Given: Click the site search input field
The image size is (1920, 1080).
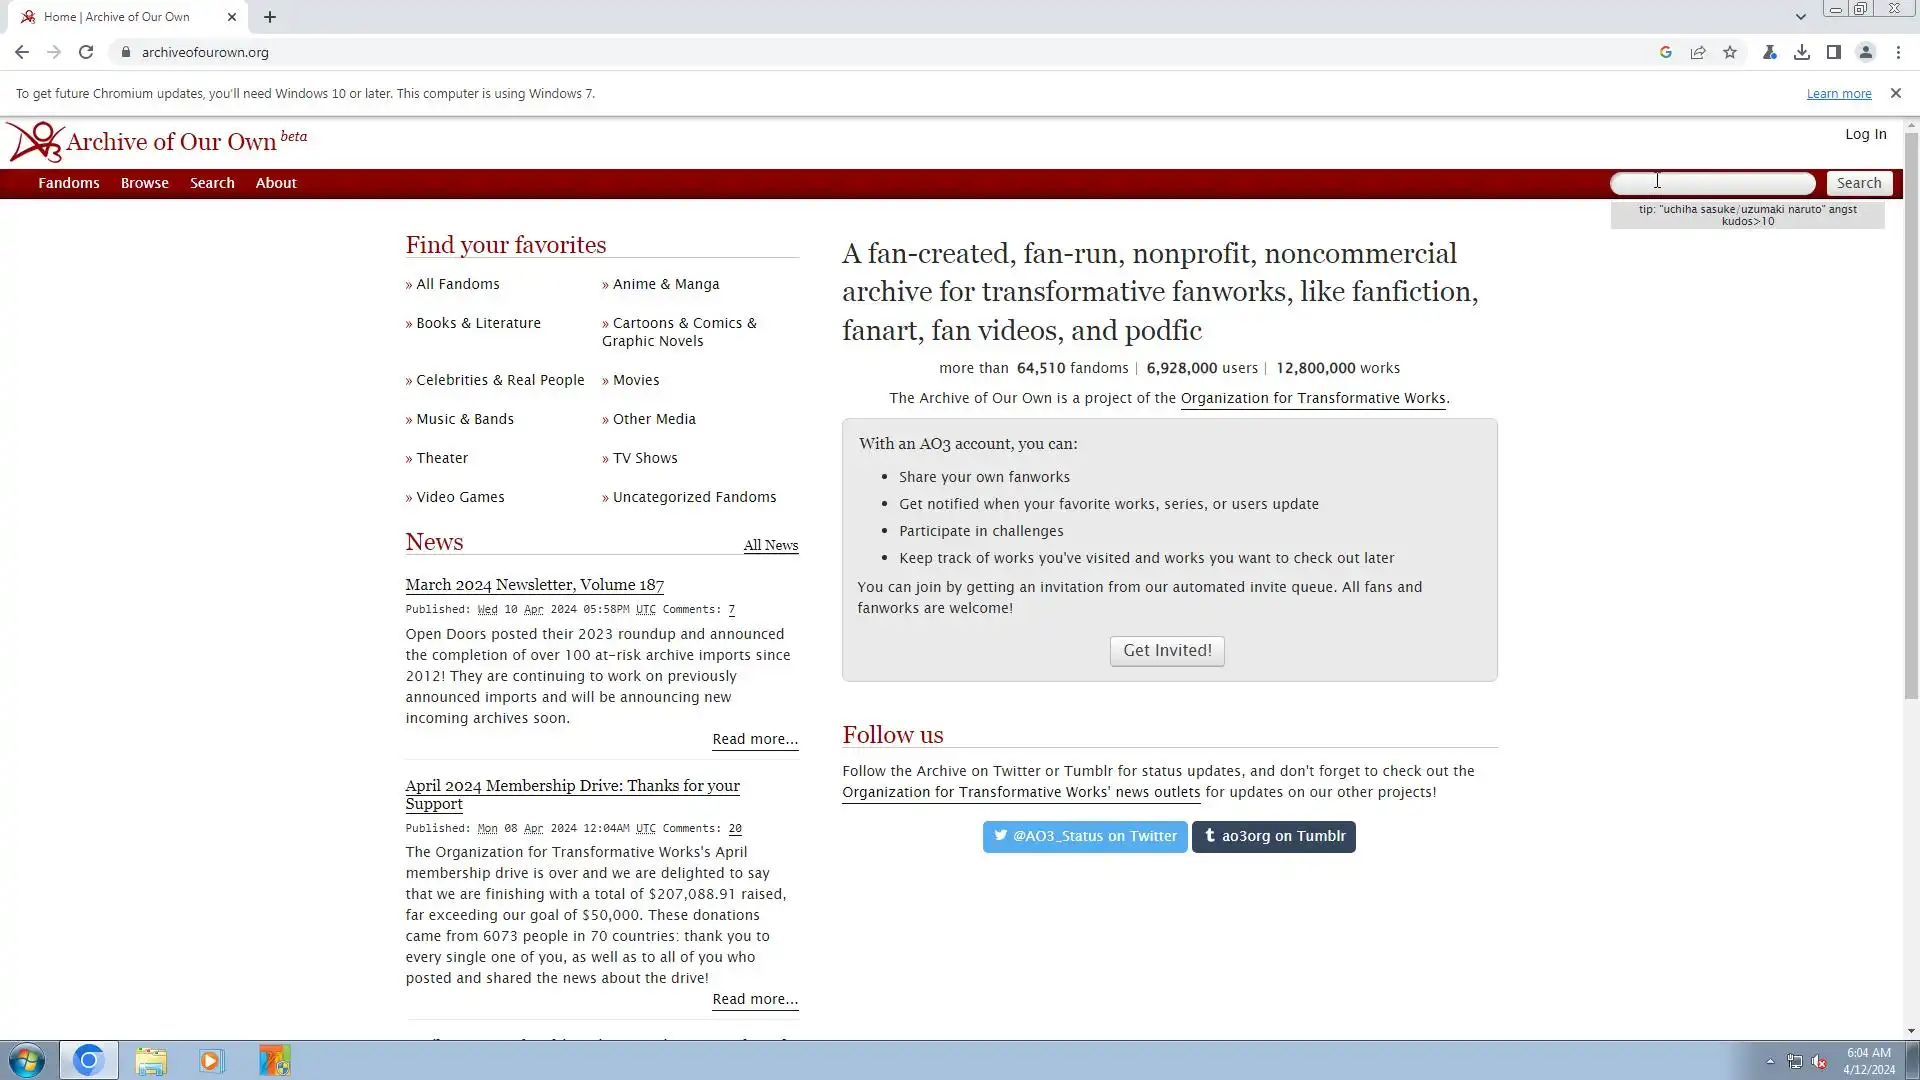Looking at the screenshot, I should click(1712, 183).
